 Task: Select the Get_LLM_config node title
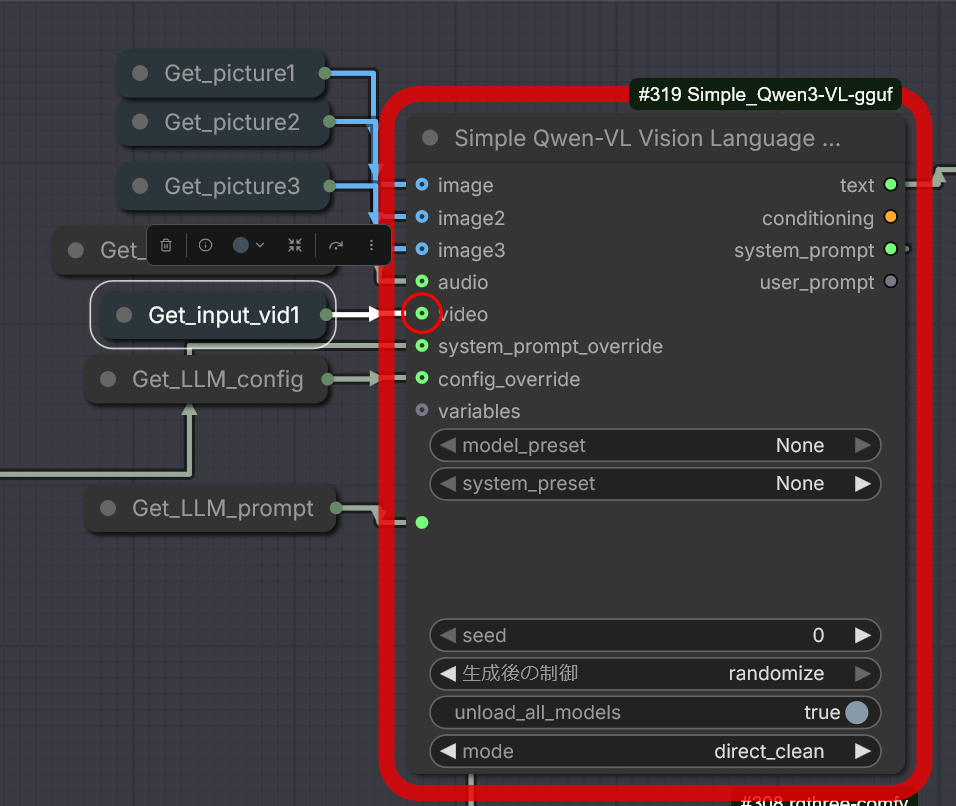[218, 380]
